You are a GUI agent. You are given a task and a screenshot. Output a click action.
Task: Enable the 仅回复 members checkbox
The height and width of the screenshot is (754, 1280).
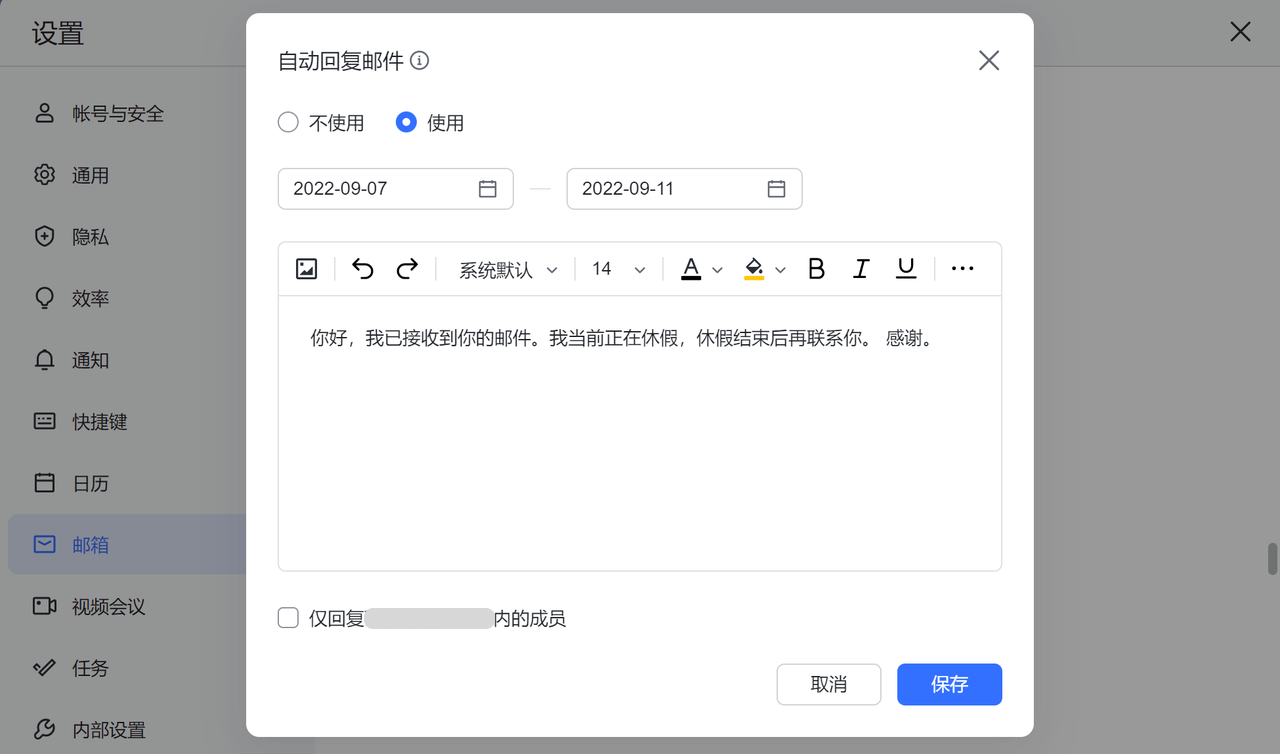pyautogui.click(x=288, y=618)
